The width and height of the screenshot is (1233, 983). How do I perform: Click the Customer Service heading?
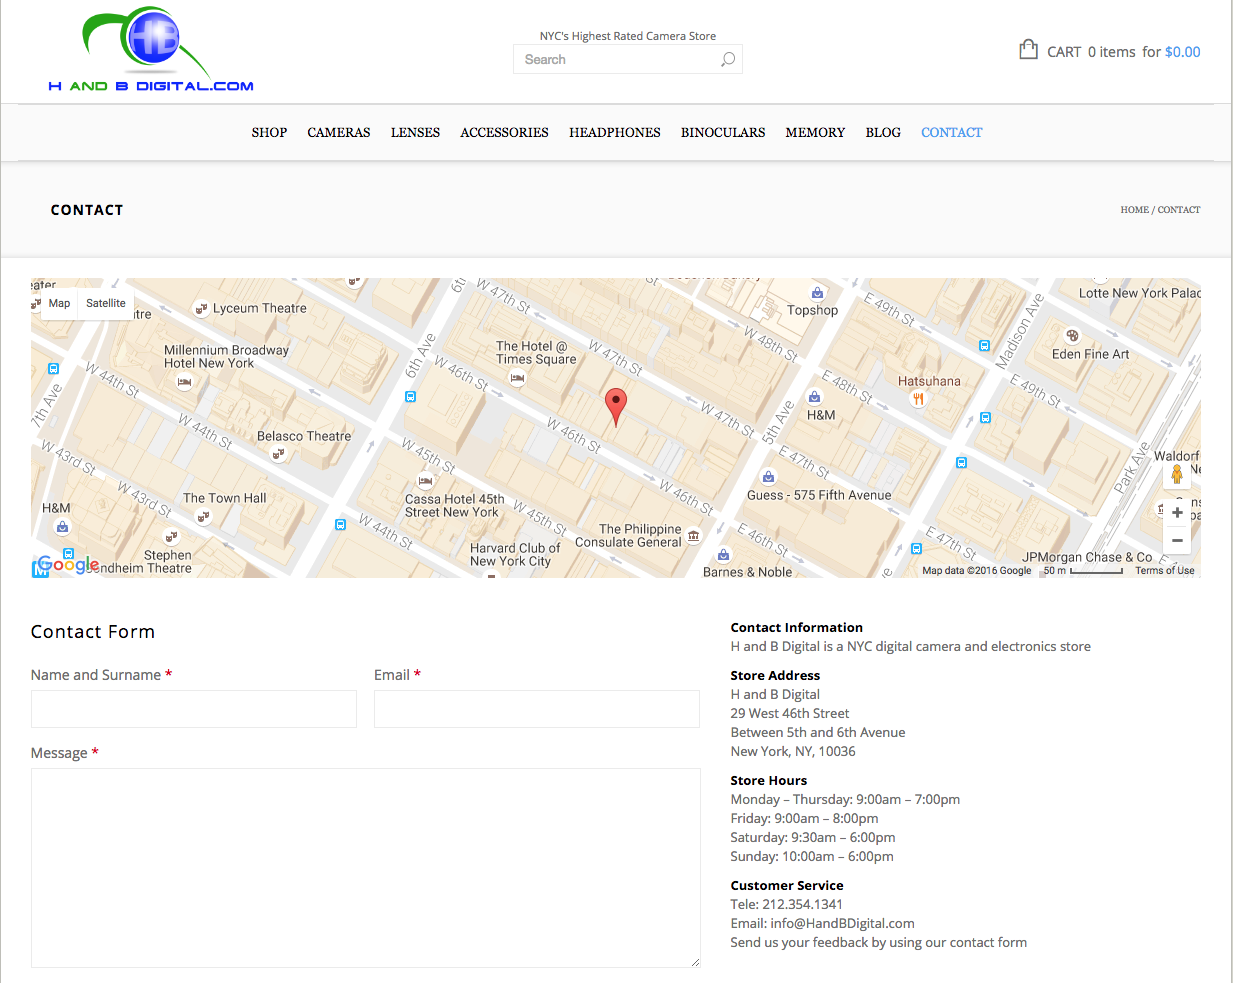pyautogui.click(x=787, y=885)
